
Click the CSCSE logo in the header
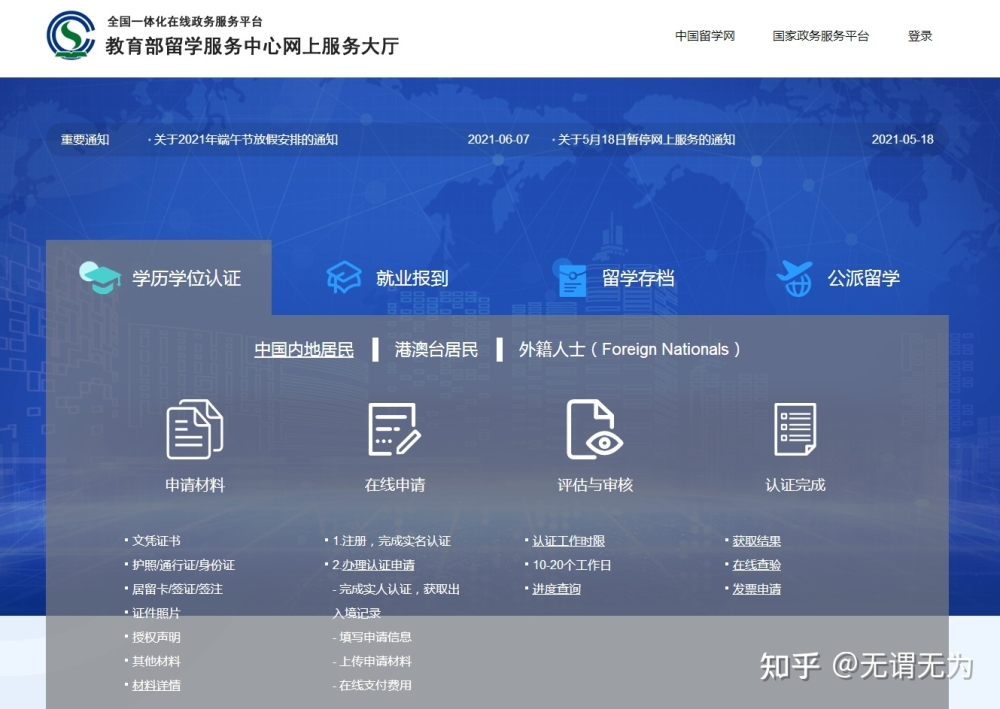point(71,35)
